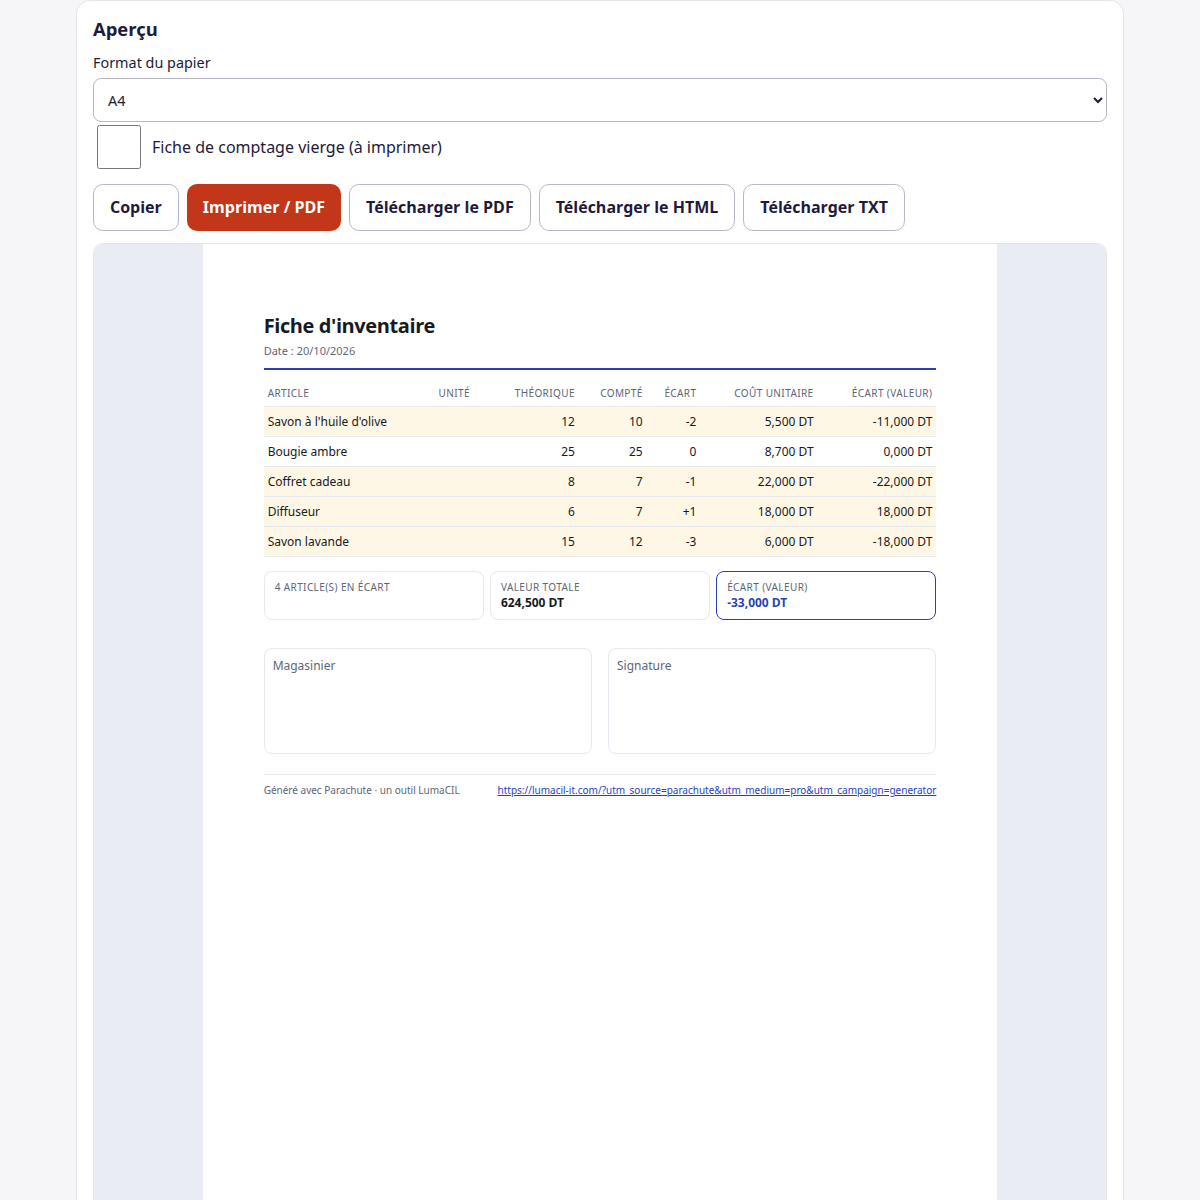Click the Copier button
This screenshot has width=1200, height=1200.
[x=136, y=207]
